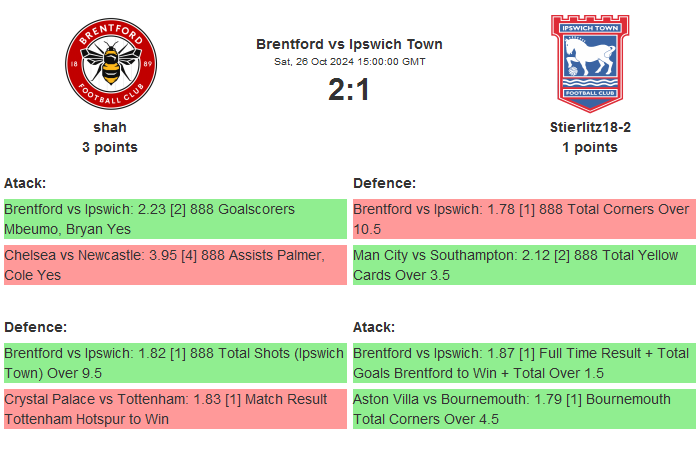Select the Goalscorers Mbeumo, Bryan bet row
700x460 pixels.
point(175,219)
